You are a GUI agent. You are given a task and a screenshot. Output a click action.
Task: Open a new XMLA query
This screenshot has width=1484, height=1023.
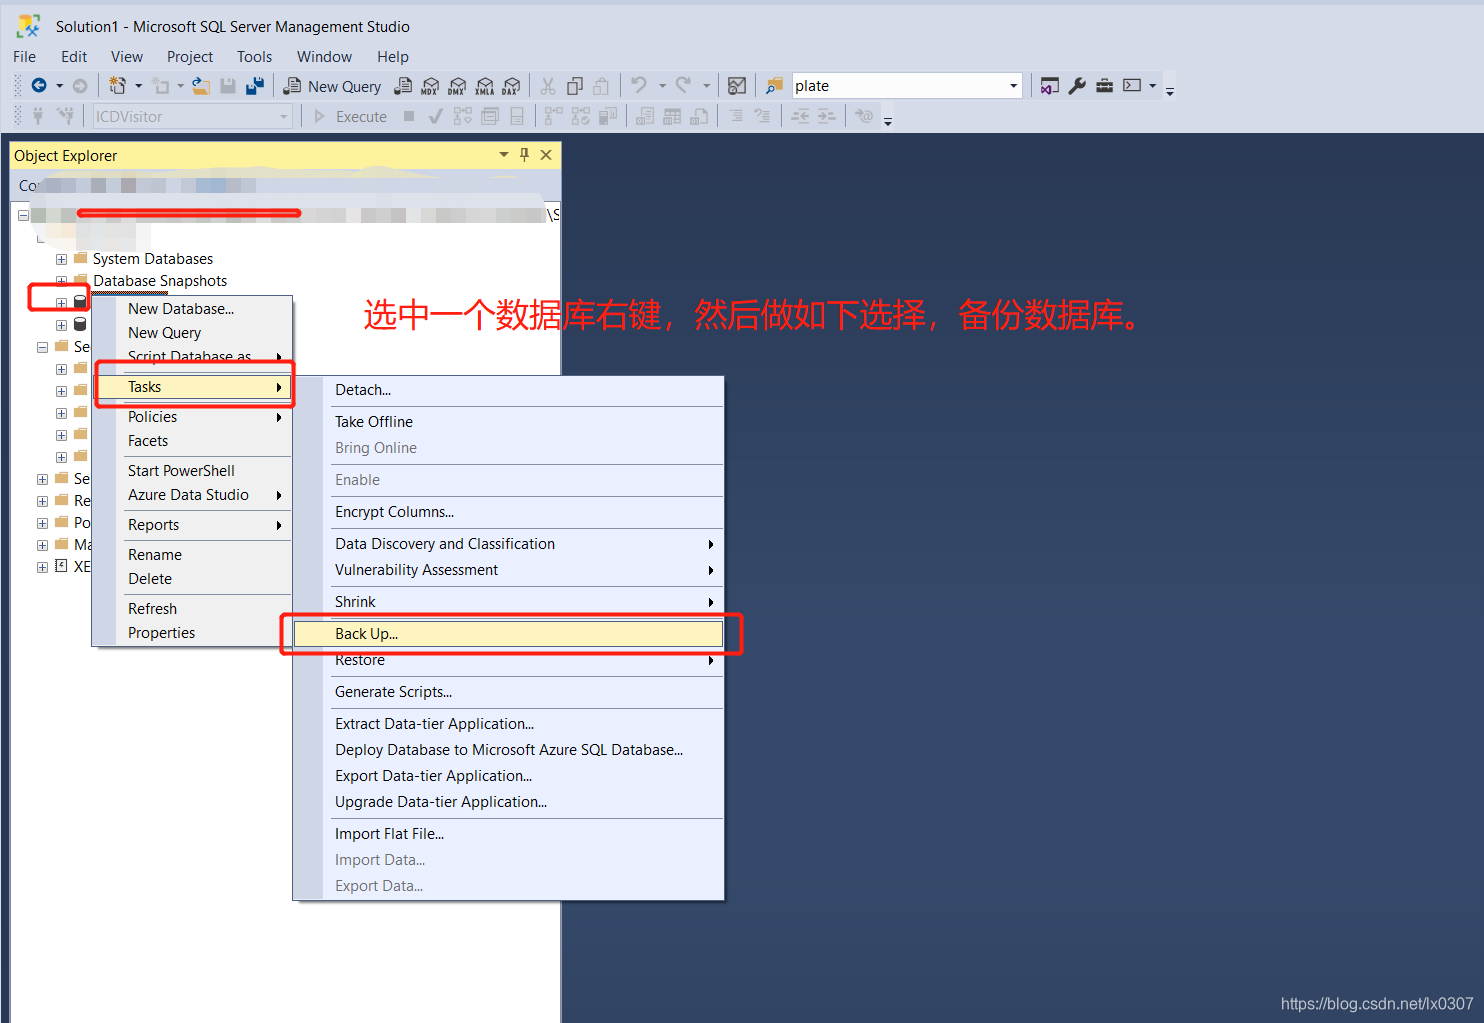[484, 86]
